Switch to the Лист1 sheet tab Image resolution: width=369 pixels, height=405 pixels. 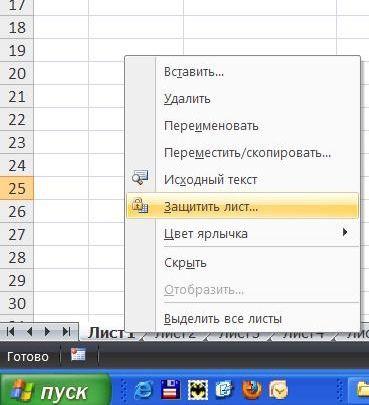(112, 333)
